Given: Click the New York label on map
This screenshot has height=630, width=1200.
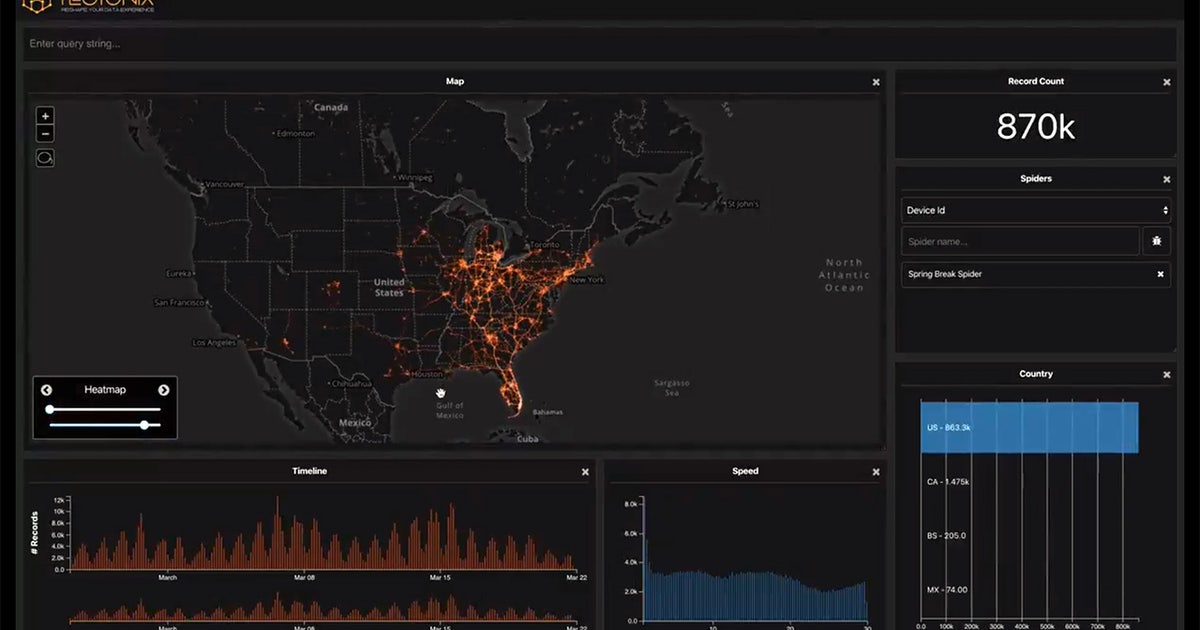Looking at the screenshot, I should click(x=587, y=280).
